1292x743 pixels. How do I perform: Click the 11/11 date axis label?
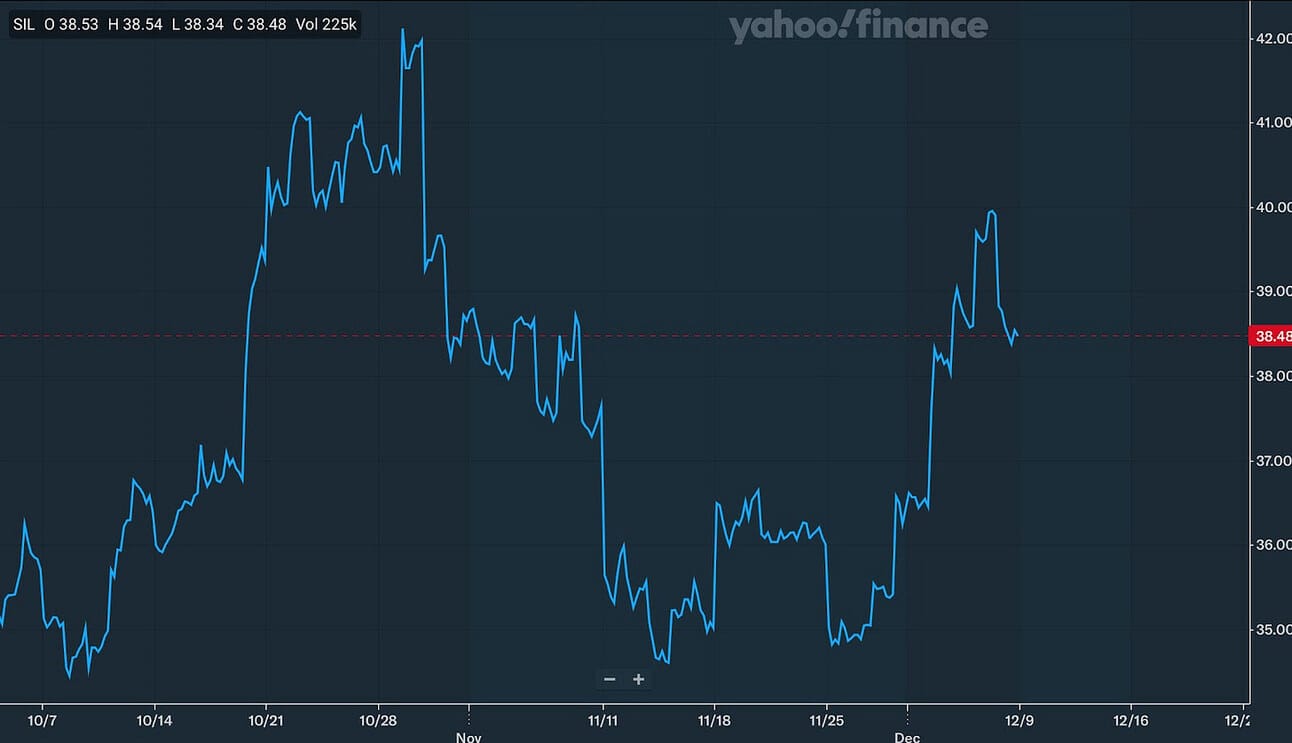(602, 719)
